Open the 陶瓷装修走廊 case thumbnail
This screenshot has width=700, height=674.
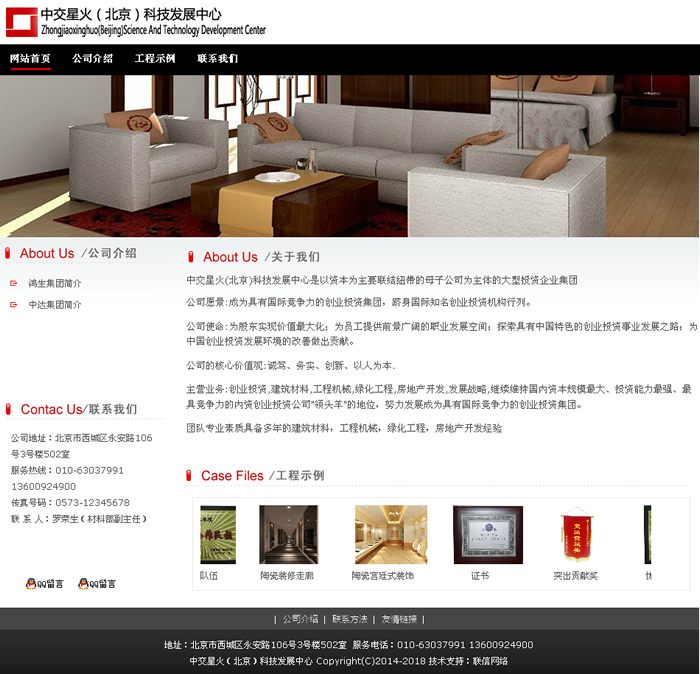[x=288, y=535]
